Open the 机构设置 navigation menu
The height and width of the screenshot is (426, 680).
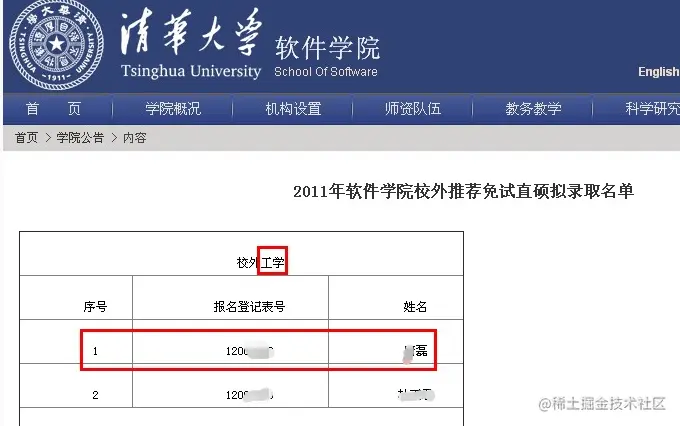[293, 108]
